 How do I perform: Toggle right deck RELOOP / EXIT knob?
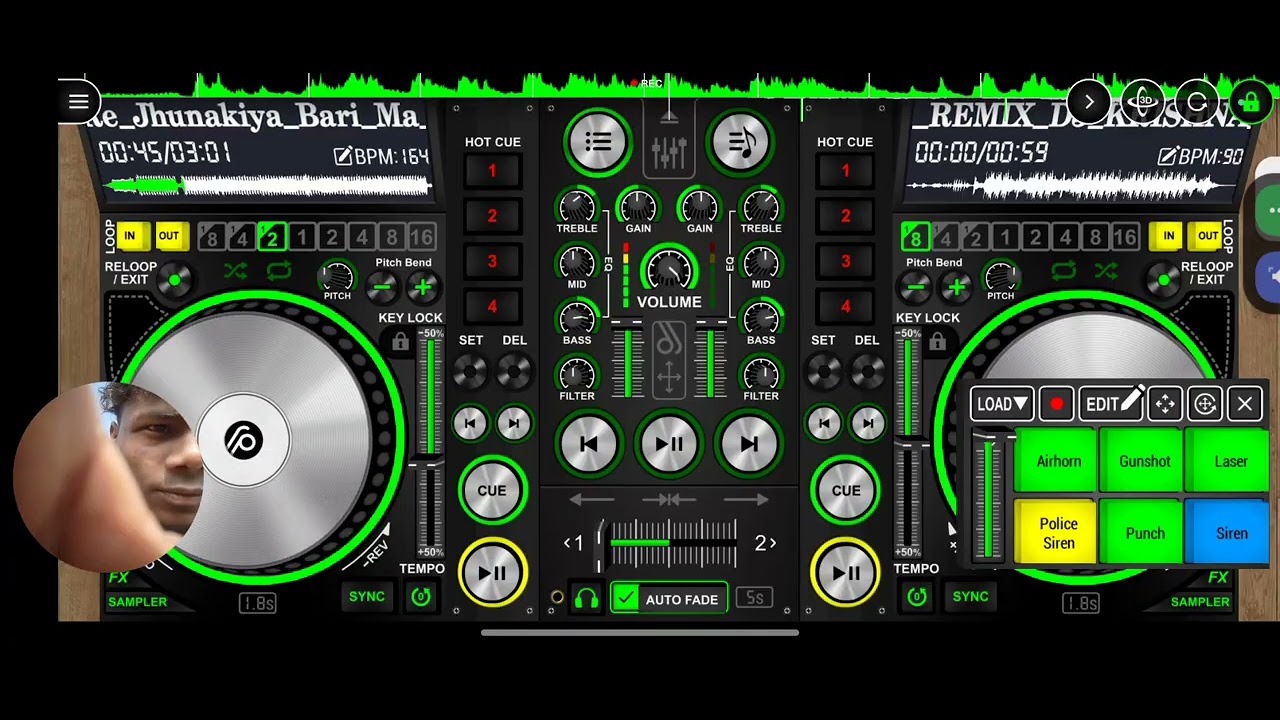tap(1163, 280)
